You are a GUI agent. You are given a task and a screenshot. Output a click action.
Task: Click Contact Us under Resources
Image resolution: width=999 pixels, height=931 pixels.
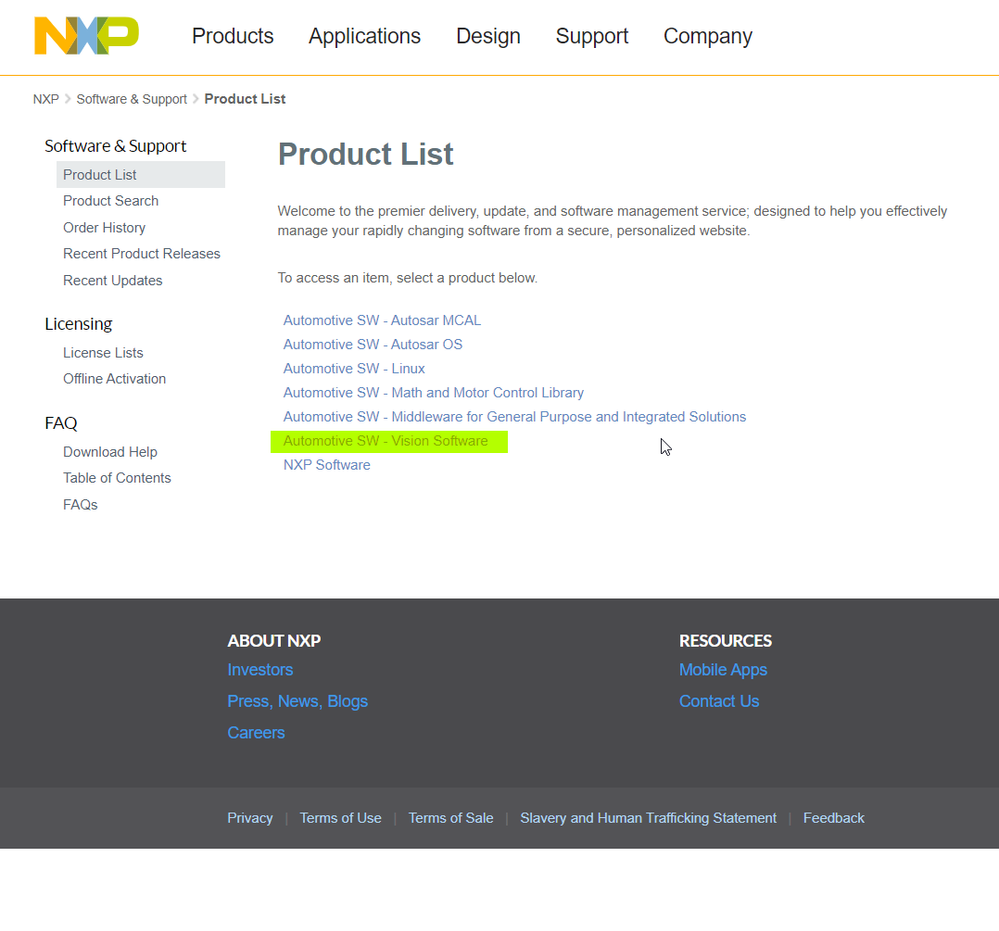tap(719, 702)
